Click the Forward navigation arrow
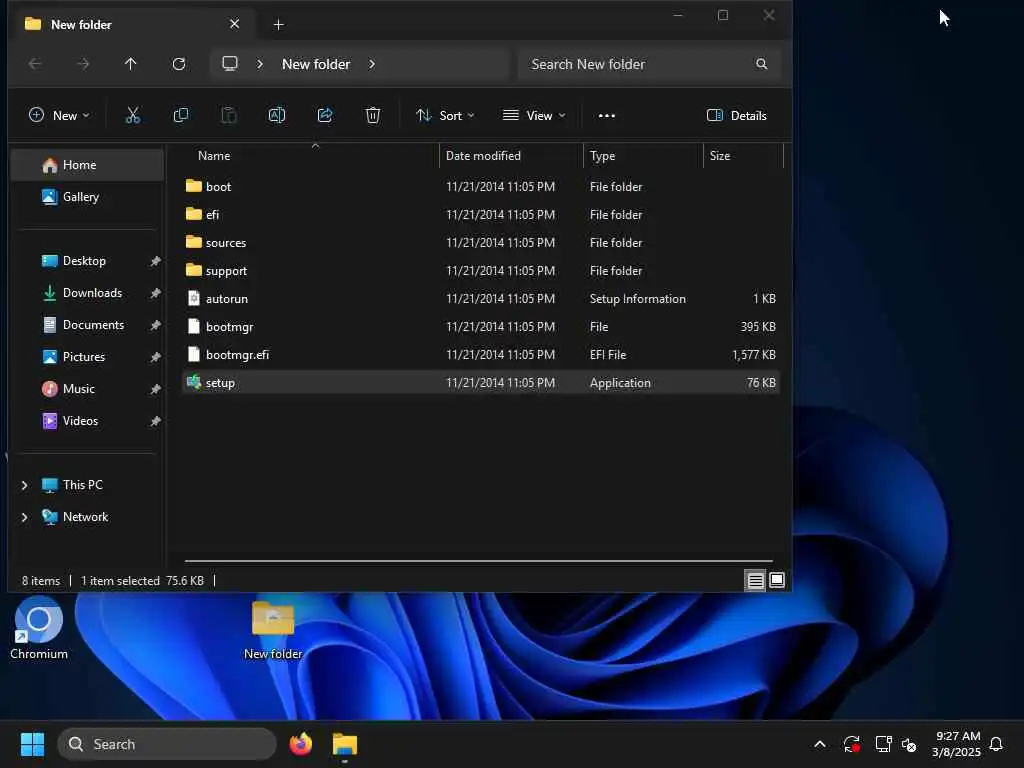1024x768 pixels. tap(83, 64)
